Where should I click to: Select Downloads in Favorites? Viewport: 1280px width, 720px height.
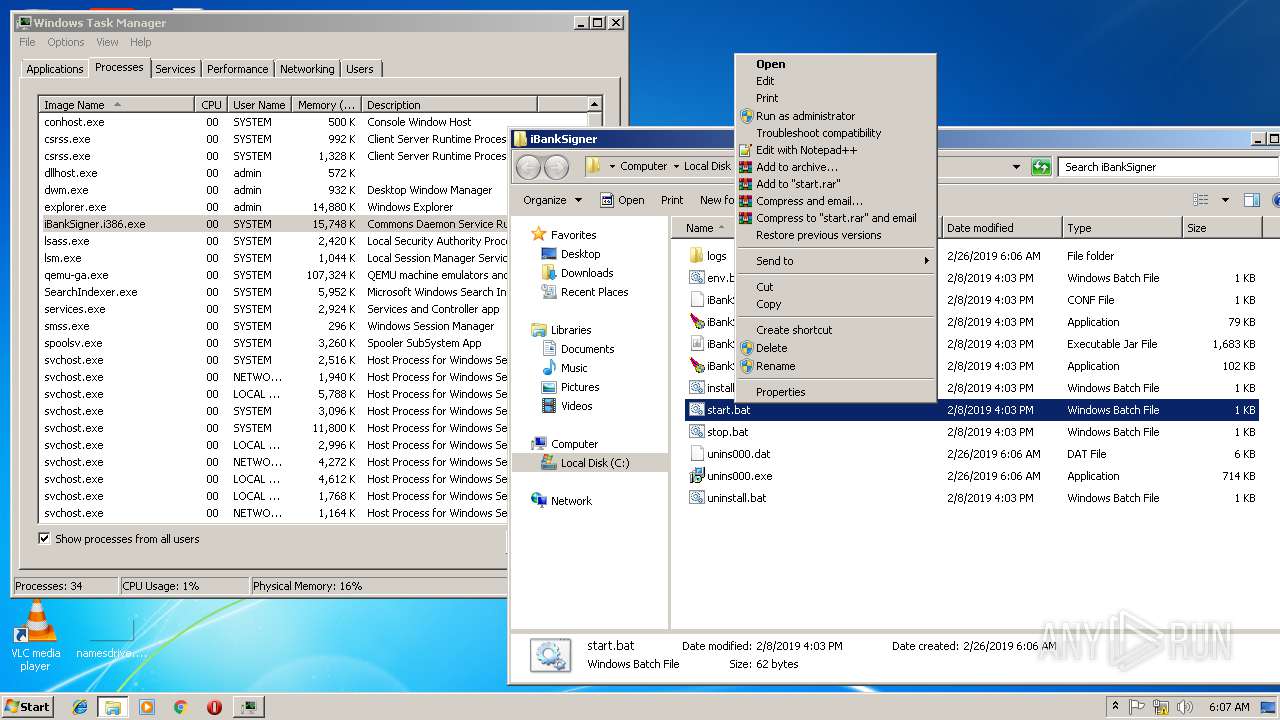(586, 273)
